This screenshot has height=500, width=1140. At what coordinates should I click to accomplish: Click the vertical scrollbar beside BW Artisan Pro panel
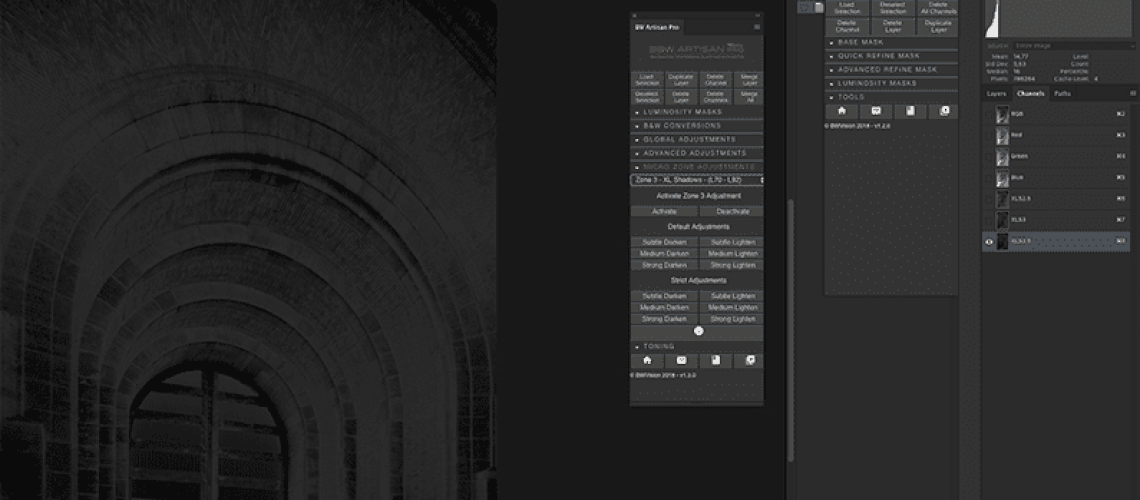[x=790, y=331]
